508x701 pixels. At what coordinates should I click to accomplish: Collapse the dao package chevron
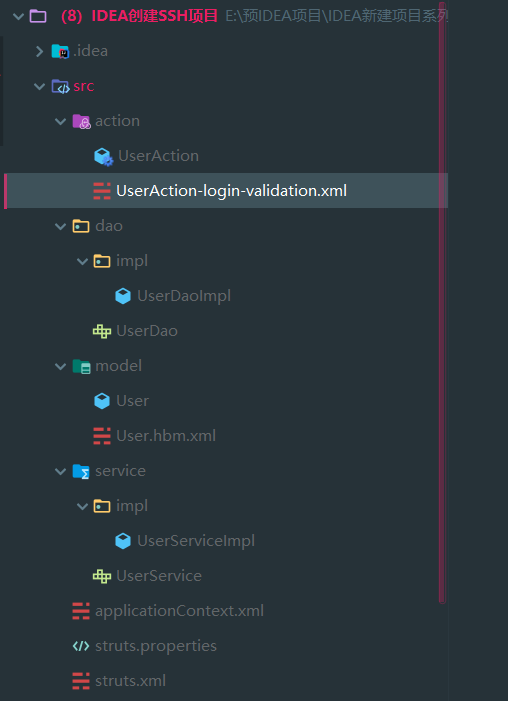click(x=60, y=226)
